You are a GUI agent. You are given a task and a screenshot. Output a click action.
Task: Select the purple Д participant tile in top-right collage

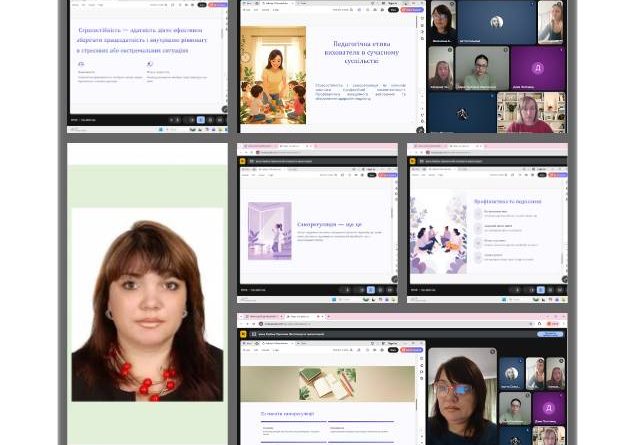537,68
